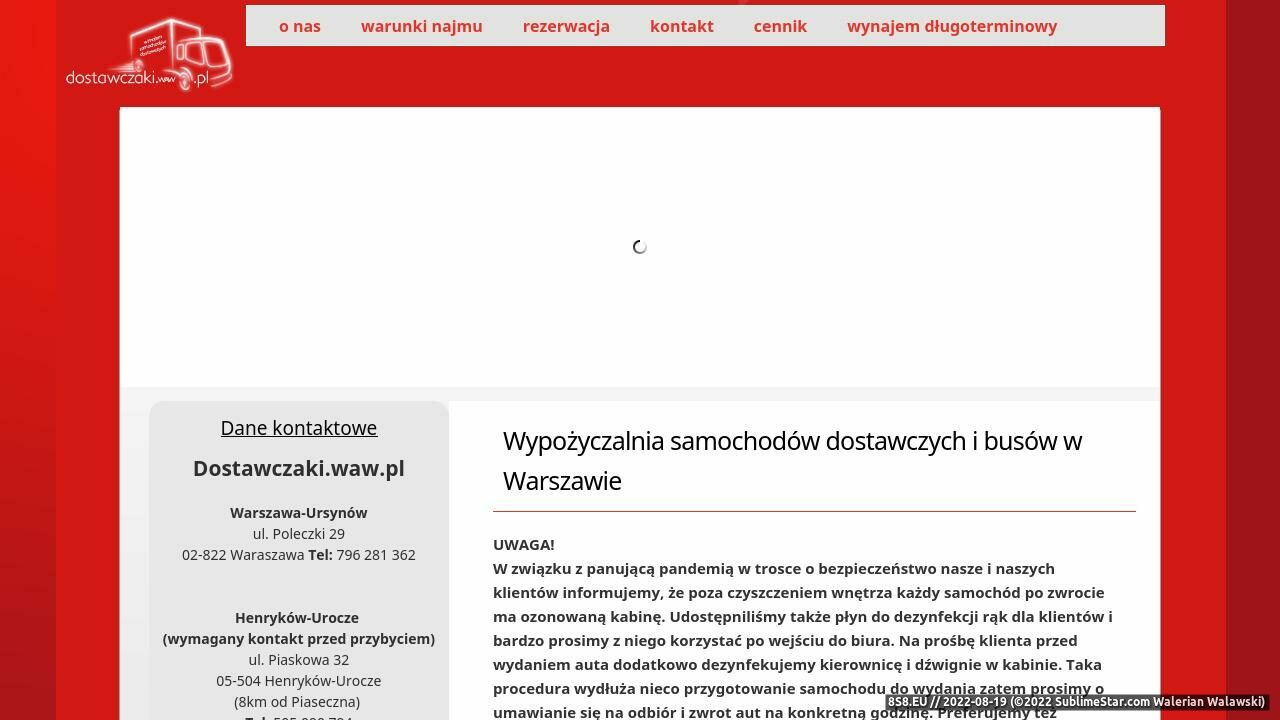This screenshot has height=720, width=1280.
Task: Go to the 'rezerwacja' page
Action: (x=566, y=26)
